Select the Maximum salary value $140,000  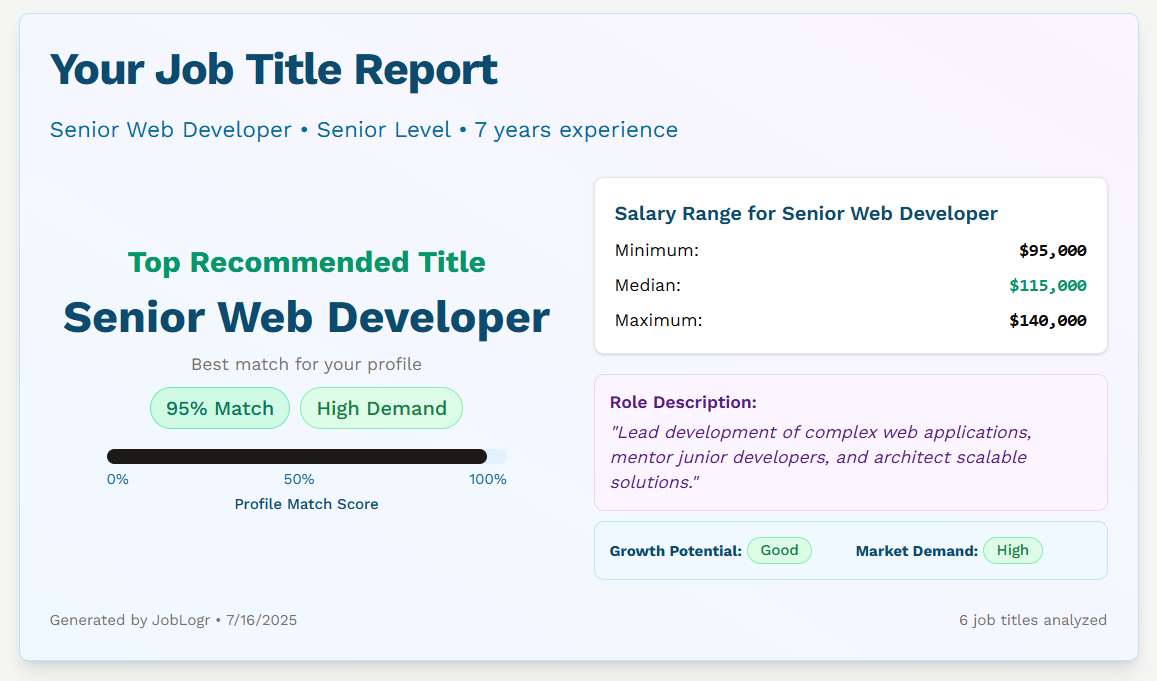click(1046, 320)
